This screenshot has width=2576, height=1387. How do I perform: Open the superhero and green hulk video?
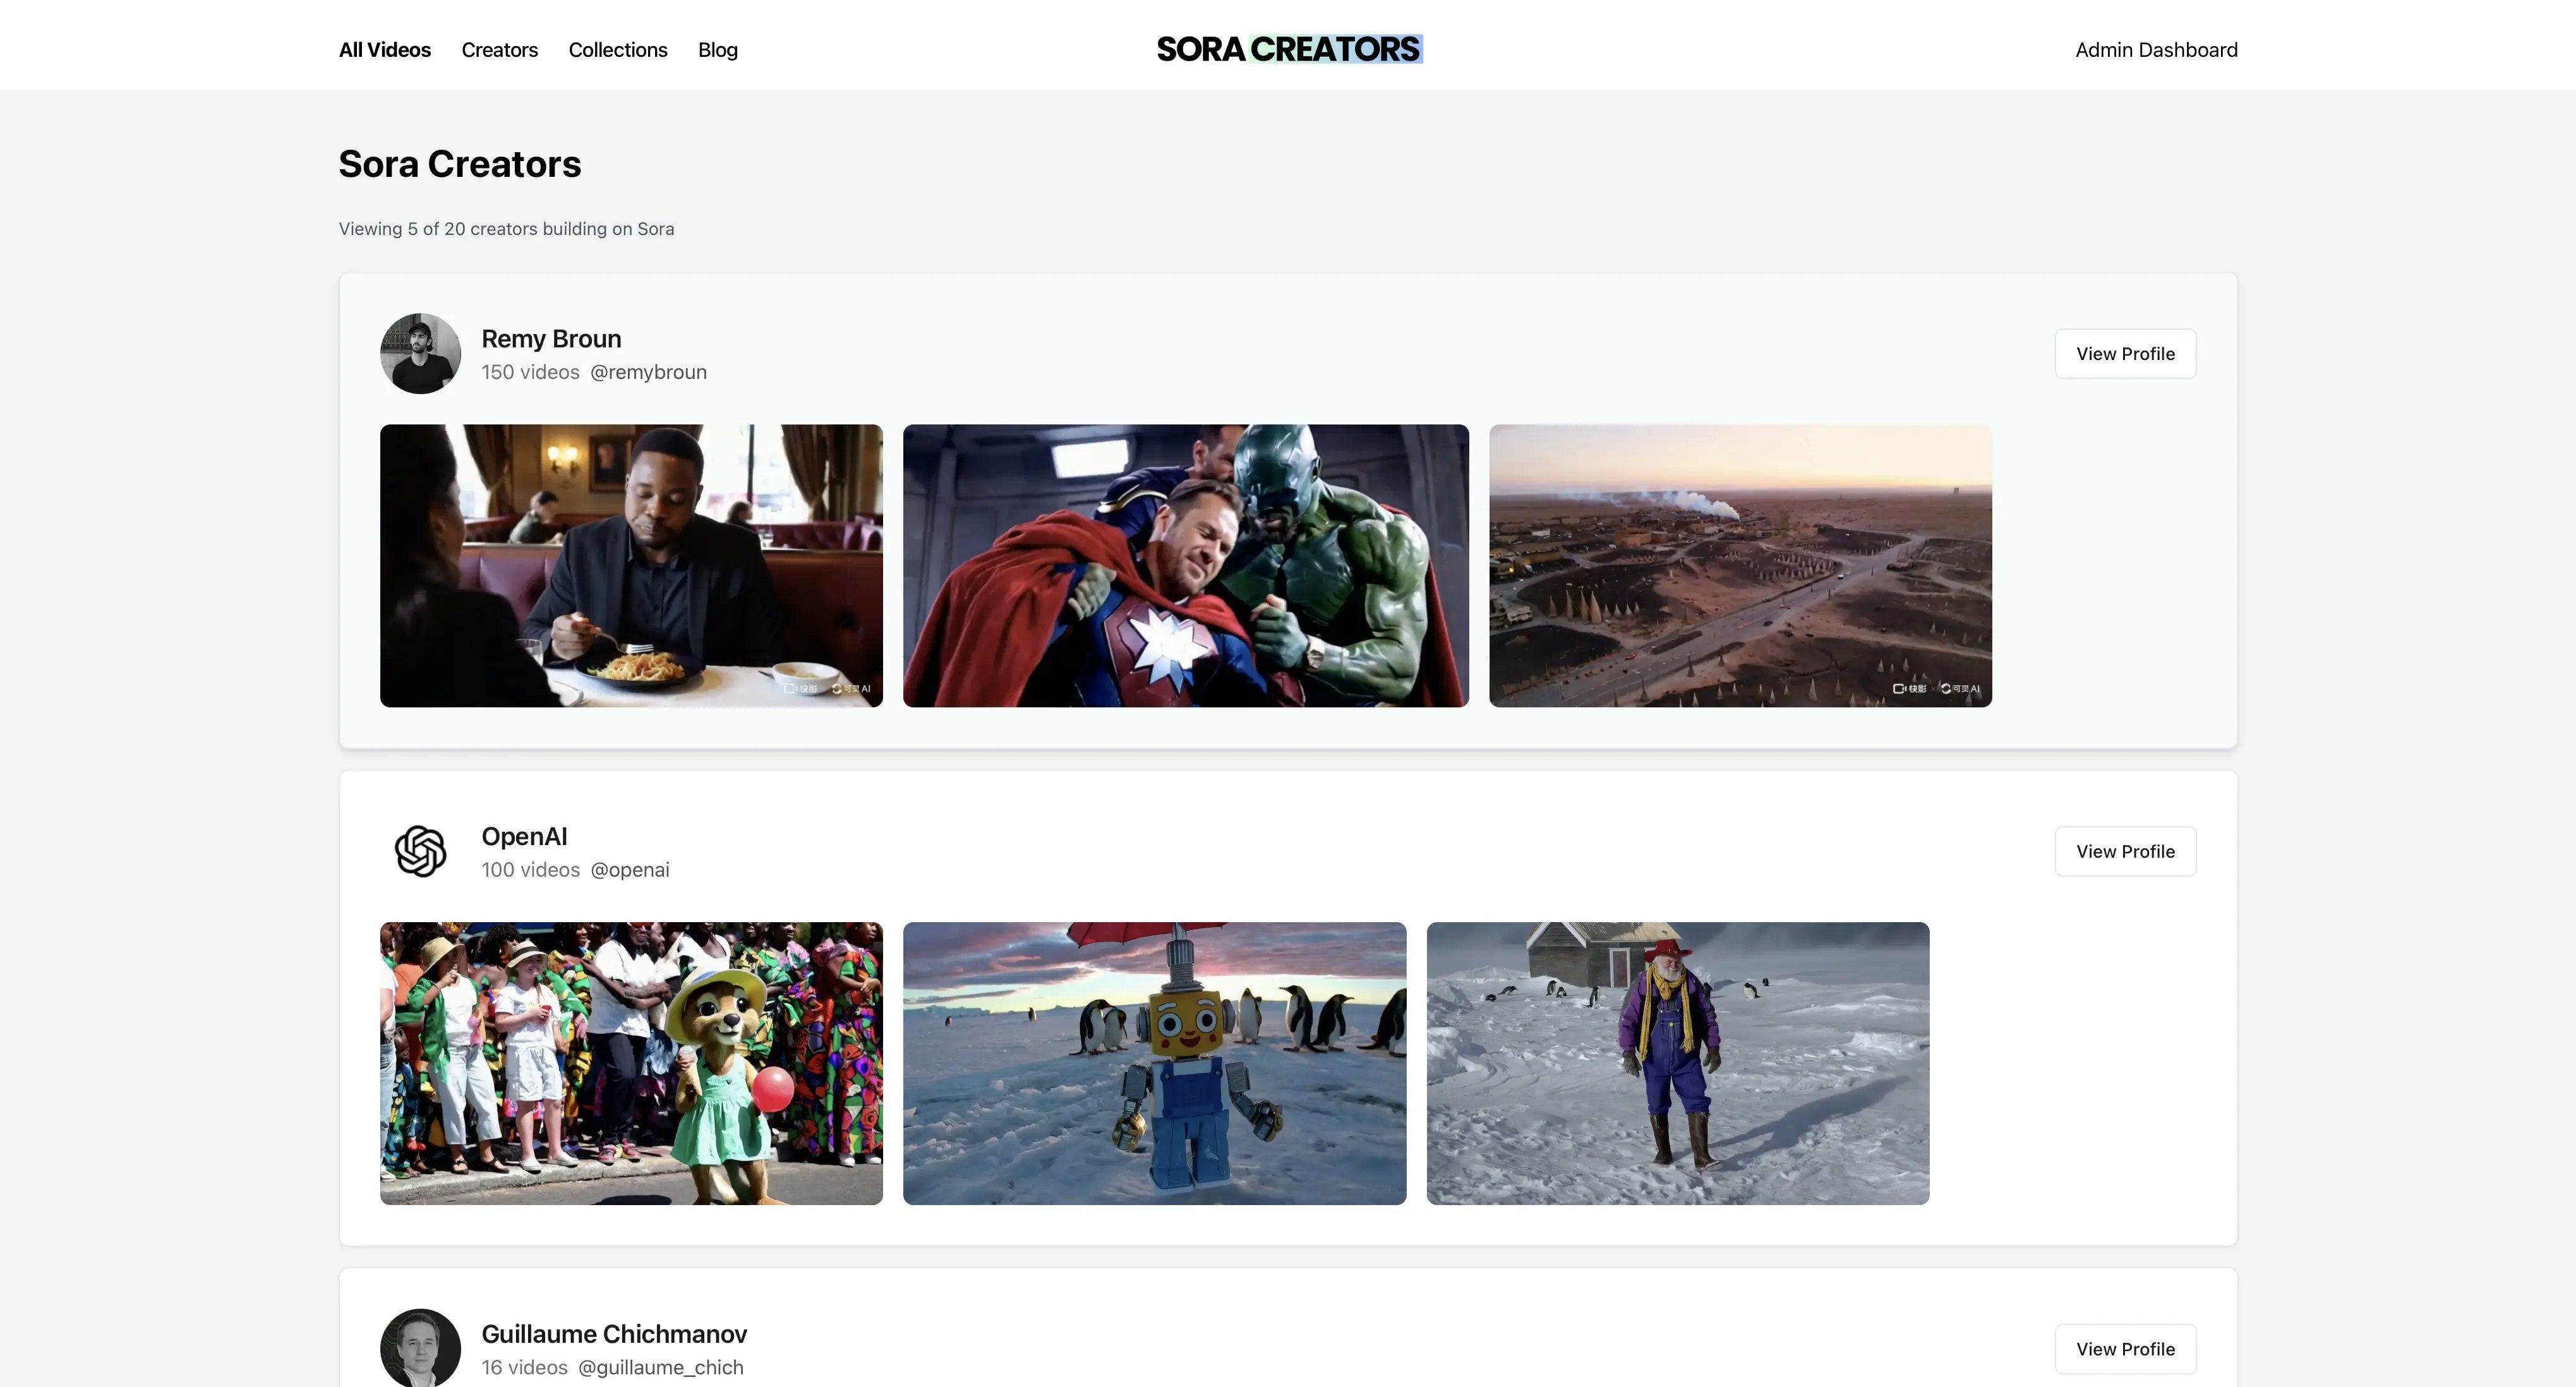[x=1185, y=565]
